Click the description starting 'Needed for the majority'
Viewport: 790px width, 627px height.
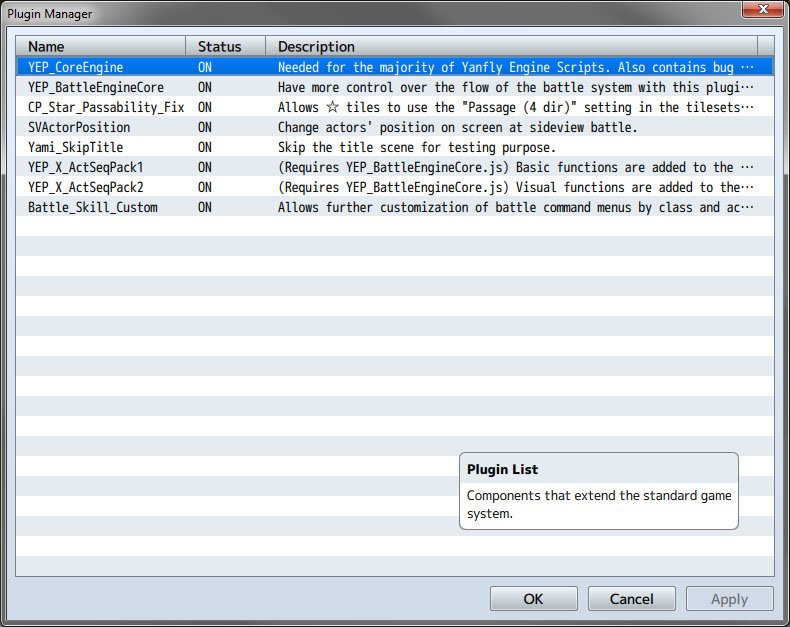[x=516, y=67]
